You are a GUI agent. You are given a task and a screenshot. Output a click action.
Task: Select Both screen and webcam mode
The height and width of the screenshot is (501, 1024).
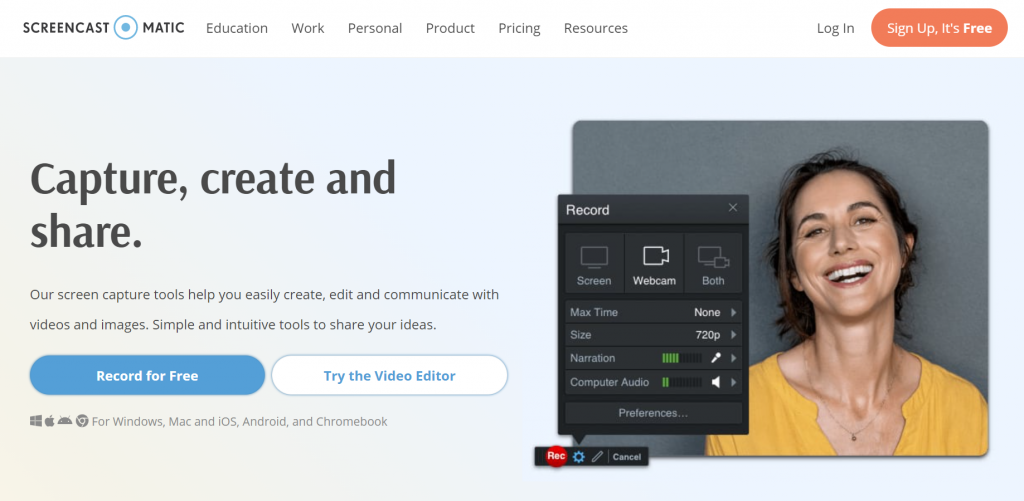point(713,263)
